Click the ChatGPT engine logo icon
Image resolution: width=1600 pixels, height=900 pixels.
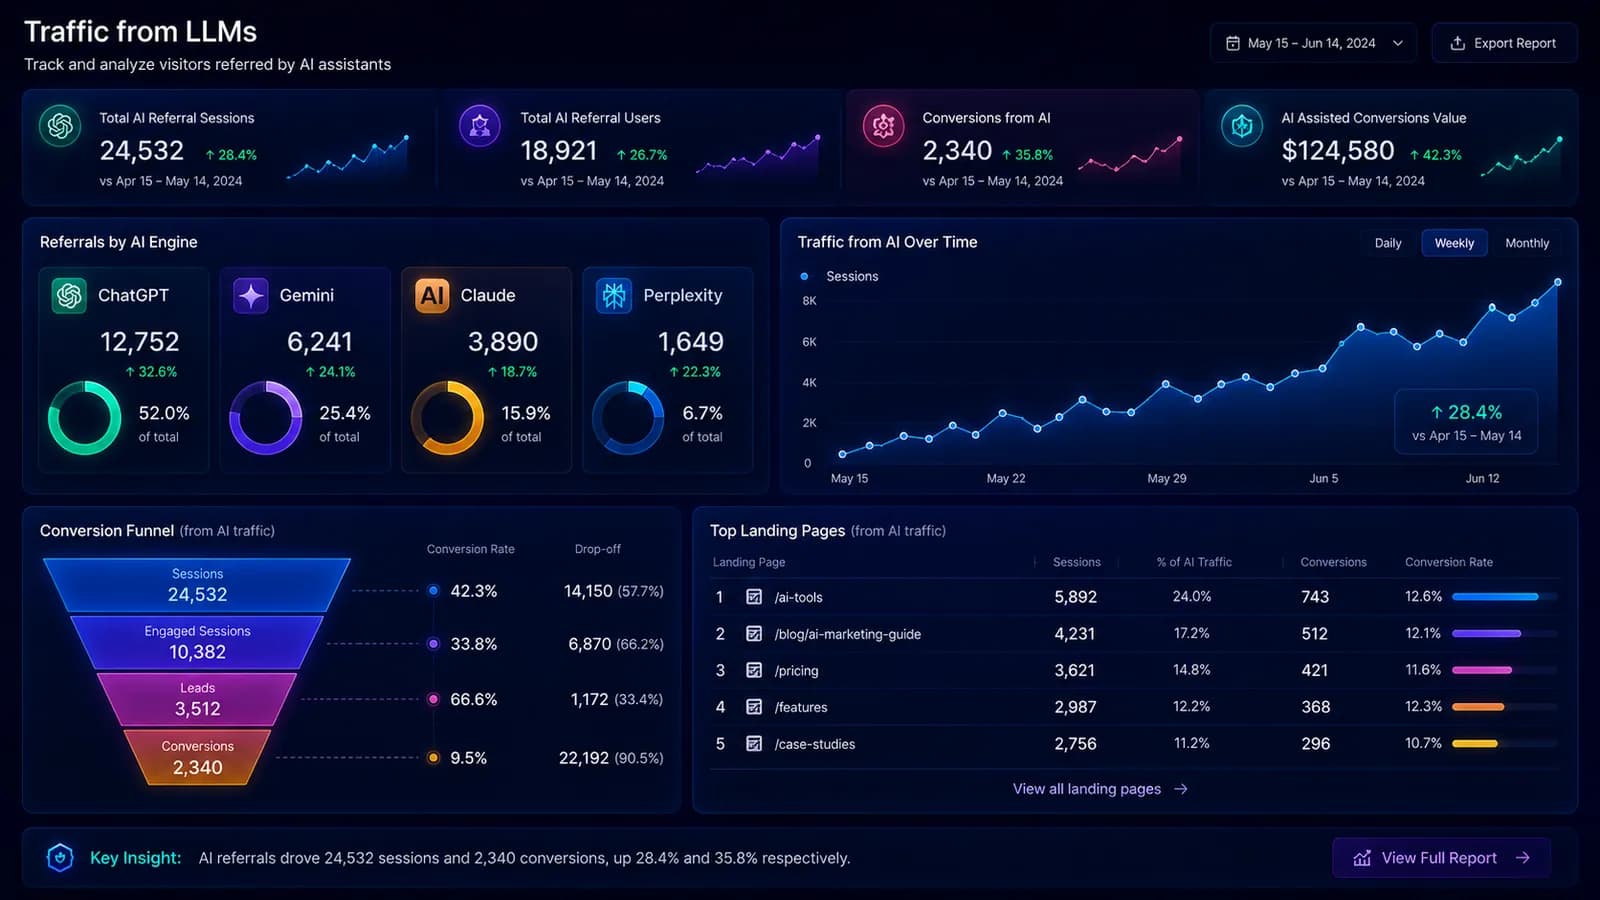coord(69,295)
